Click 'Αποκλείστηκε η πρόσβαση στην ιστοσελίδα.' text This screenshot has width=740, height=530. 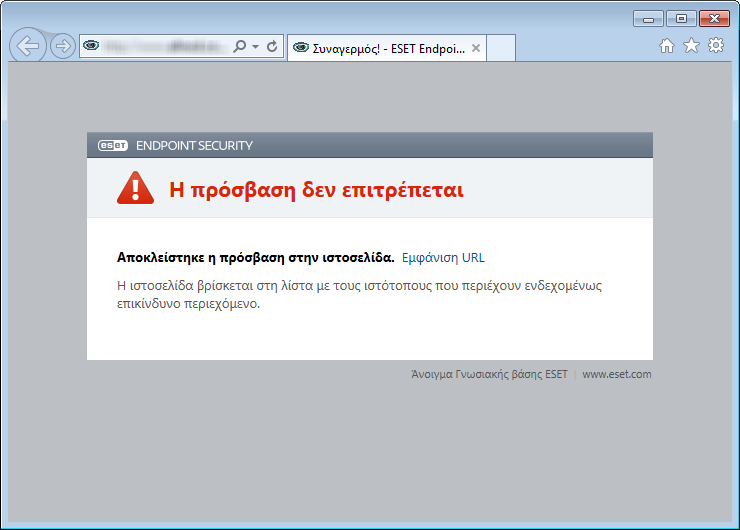(255, 258)
